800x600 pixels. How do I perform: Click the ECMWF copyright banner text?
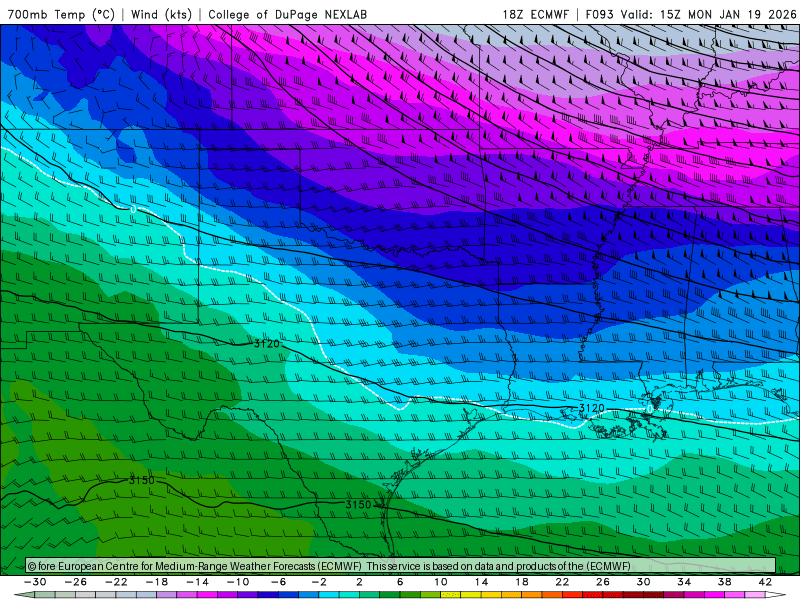coord(329,566)
